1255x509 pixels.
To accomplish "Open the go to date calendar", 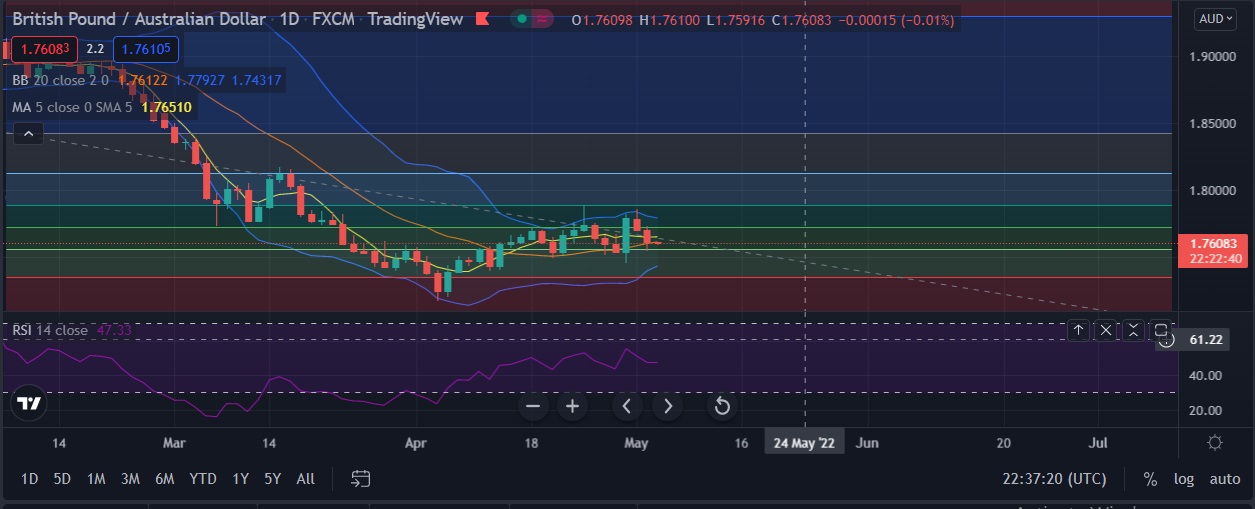I will point(361,479).
